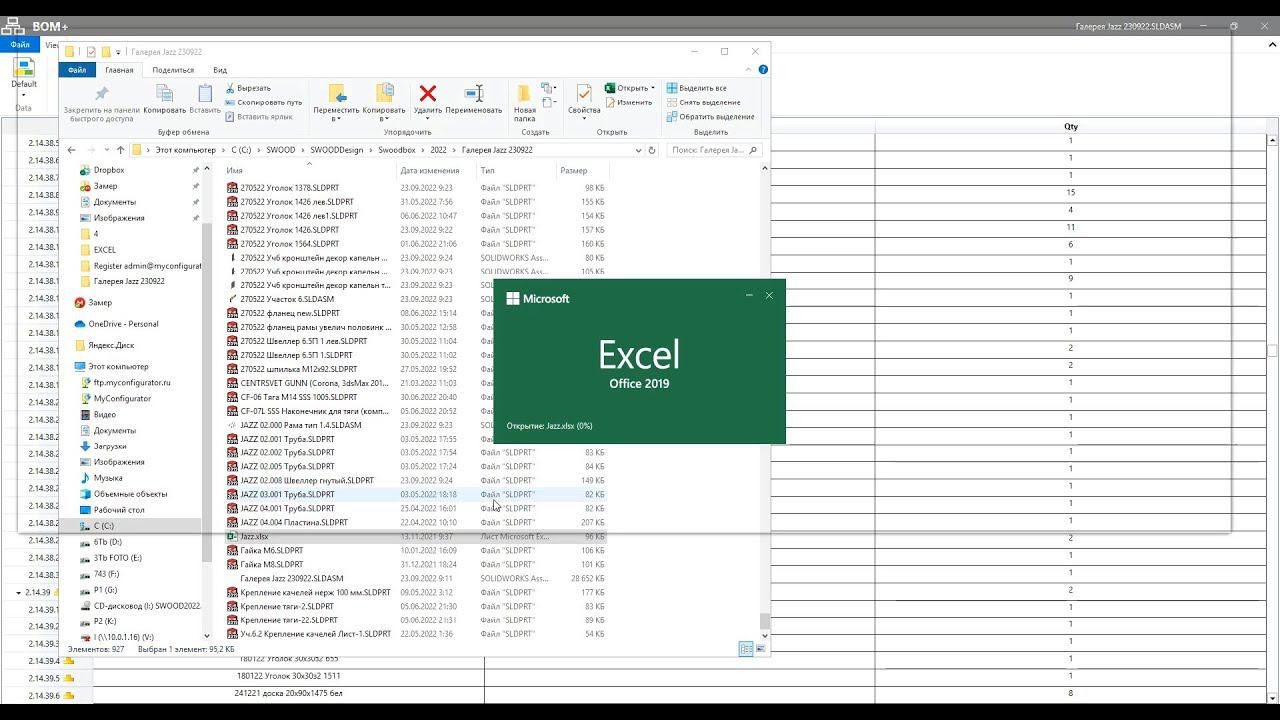This screenshot has width=1280, height=720.
Task: Click the Explorer help question mark icon
Action: pos(764,70)
